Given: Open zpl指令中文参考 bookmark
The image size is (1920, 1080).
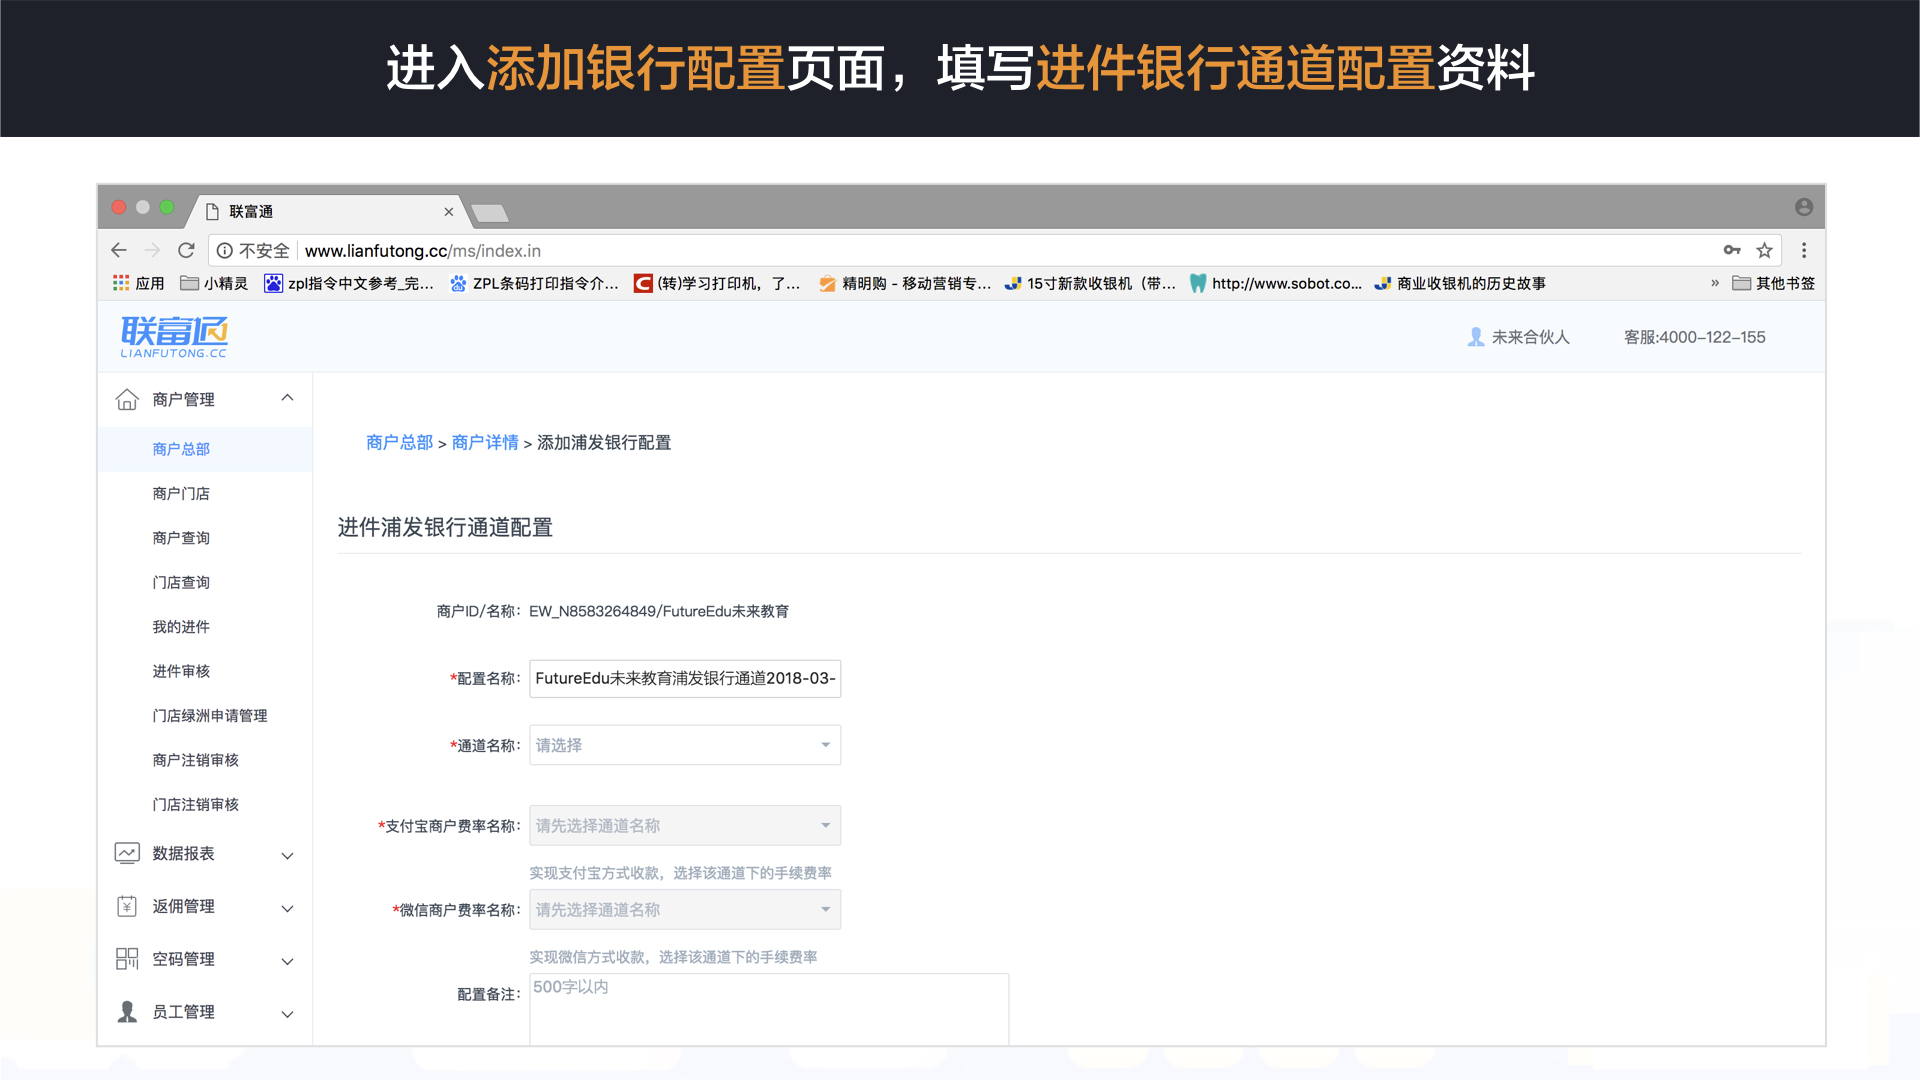Looking at the screenshot, I should [x=349, y=283].
